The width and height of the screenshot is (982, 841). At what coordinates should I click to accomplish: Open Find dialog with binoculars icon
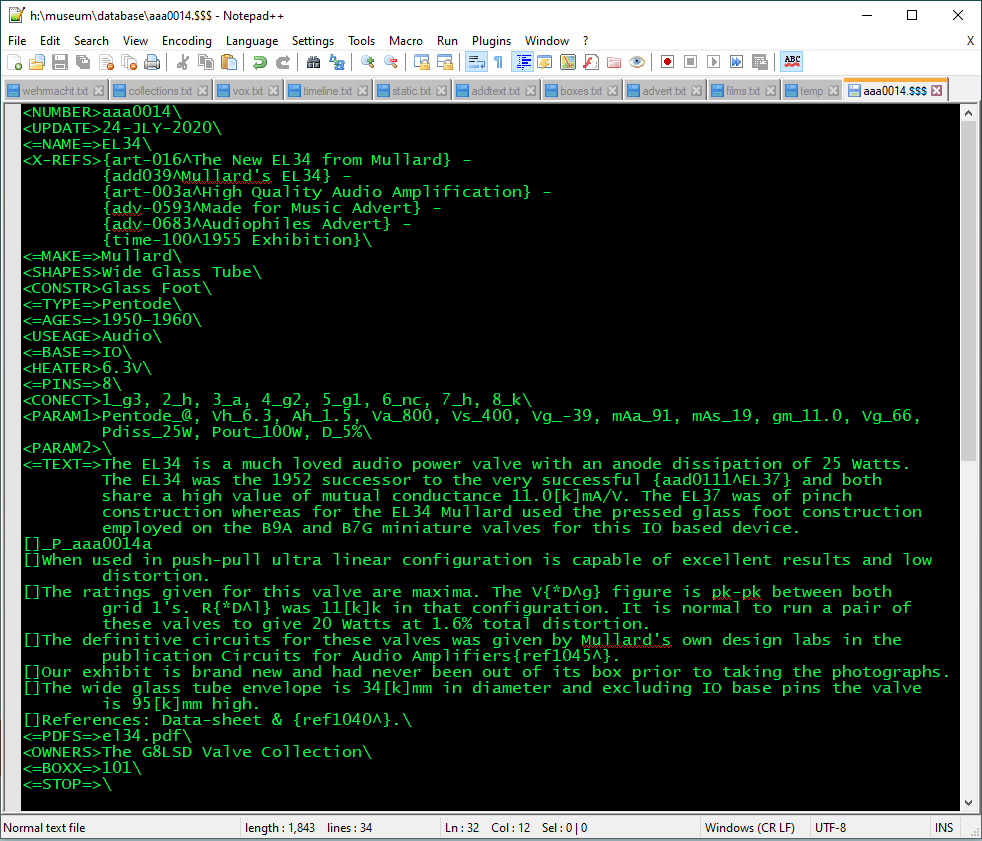[313, 61]
